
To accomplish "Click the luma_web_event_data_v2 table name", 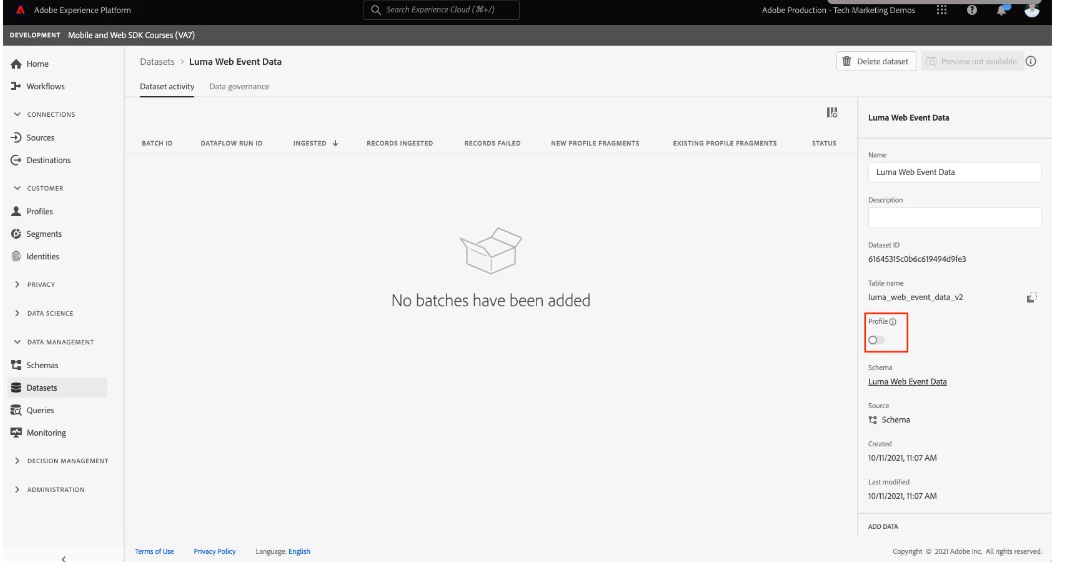I will coord(915,297).
